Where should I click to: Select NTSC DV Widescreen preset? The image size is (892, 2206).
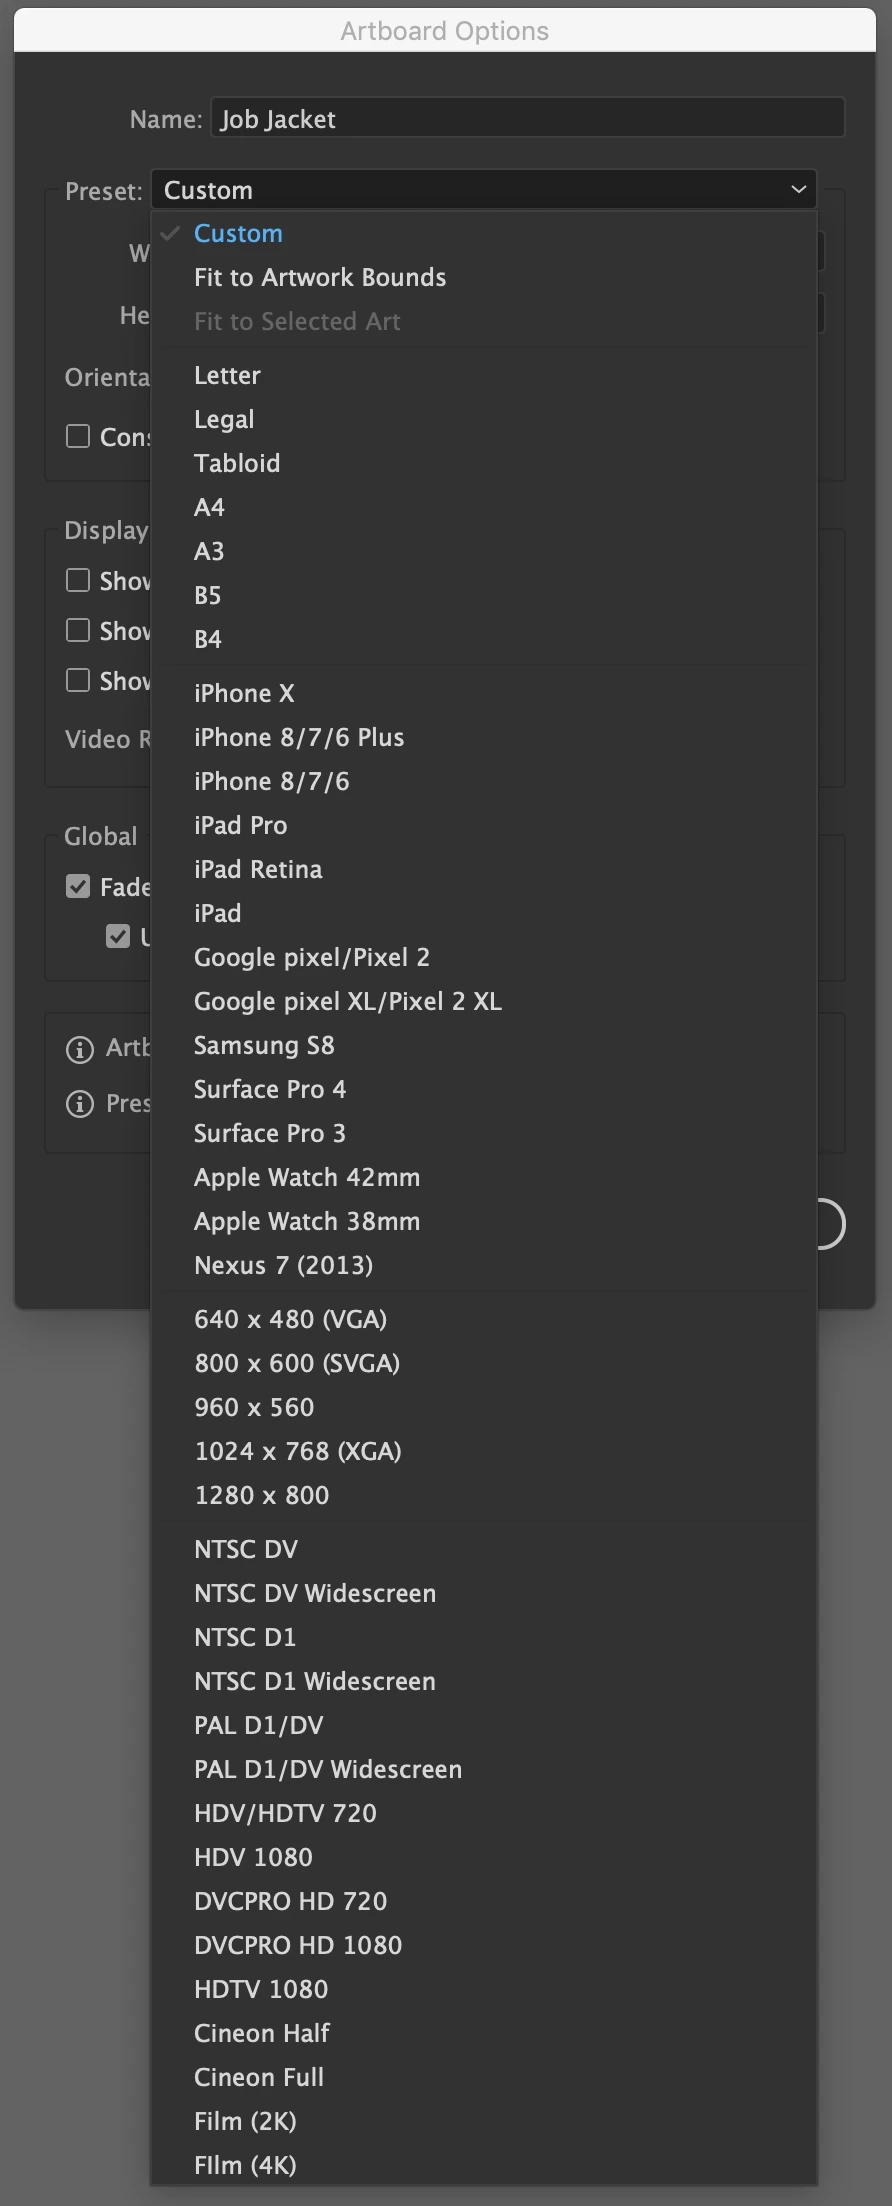click(x=484, y=1593)
